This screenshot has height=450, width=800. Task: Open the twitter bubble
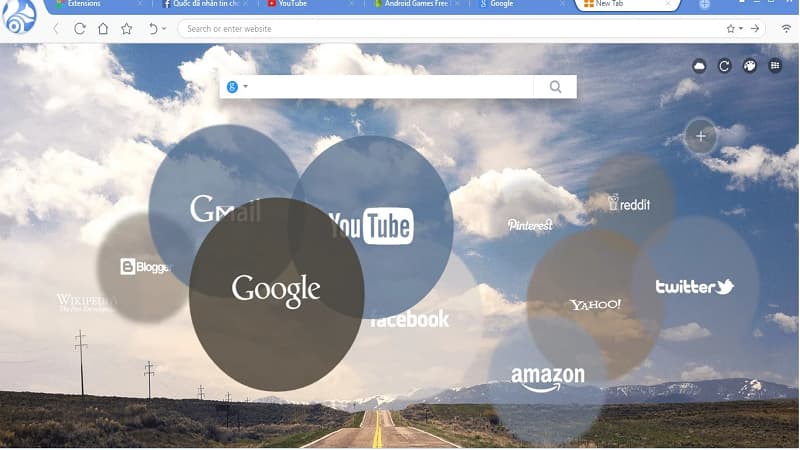pos(694,287)
